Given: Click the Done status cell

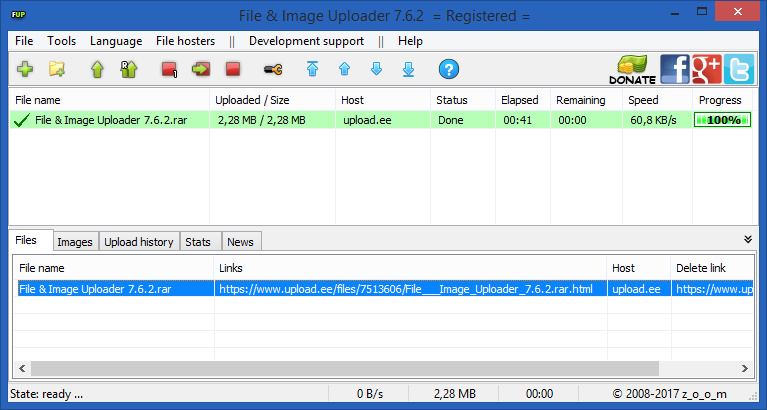Looking at the screenshot, I should [463, 120].
